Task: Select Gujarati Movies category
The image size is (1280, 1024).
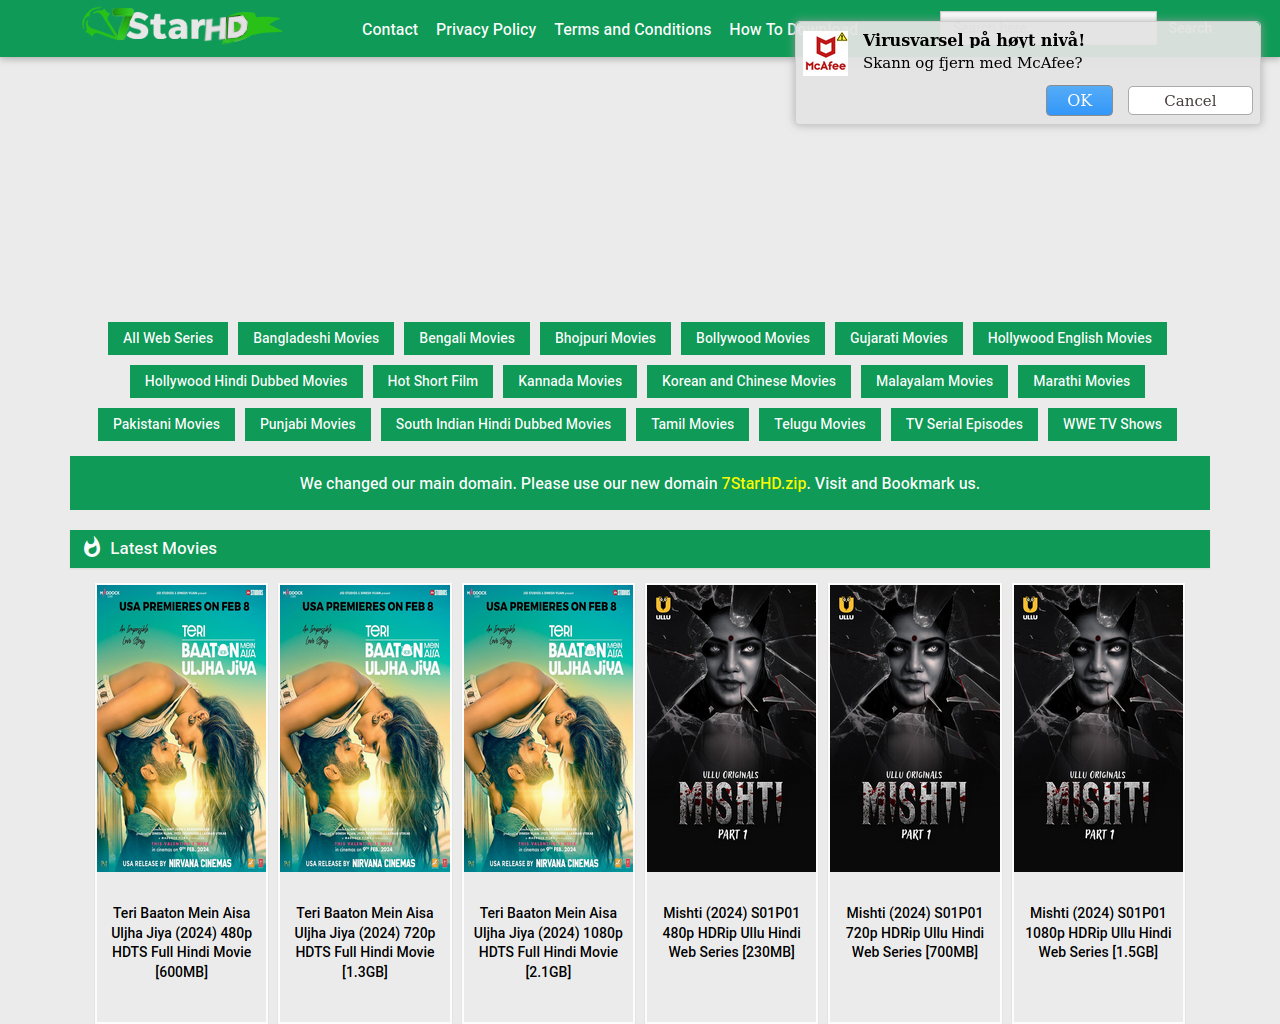Action: (899, 338)
